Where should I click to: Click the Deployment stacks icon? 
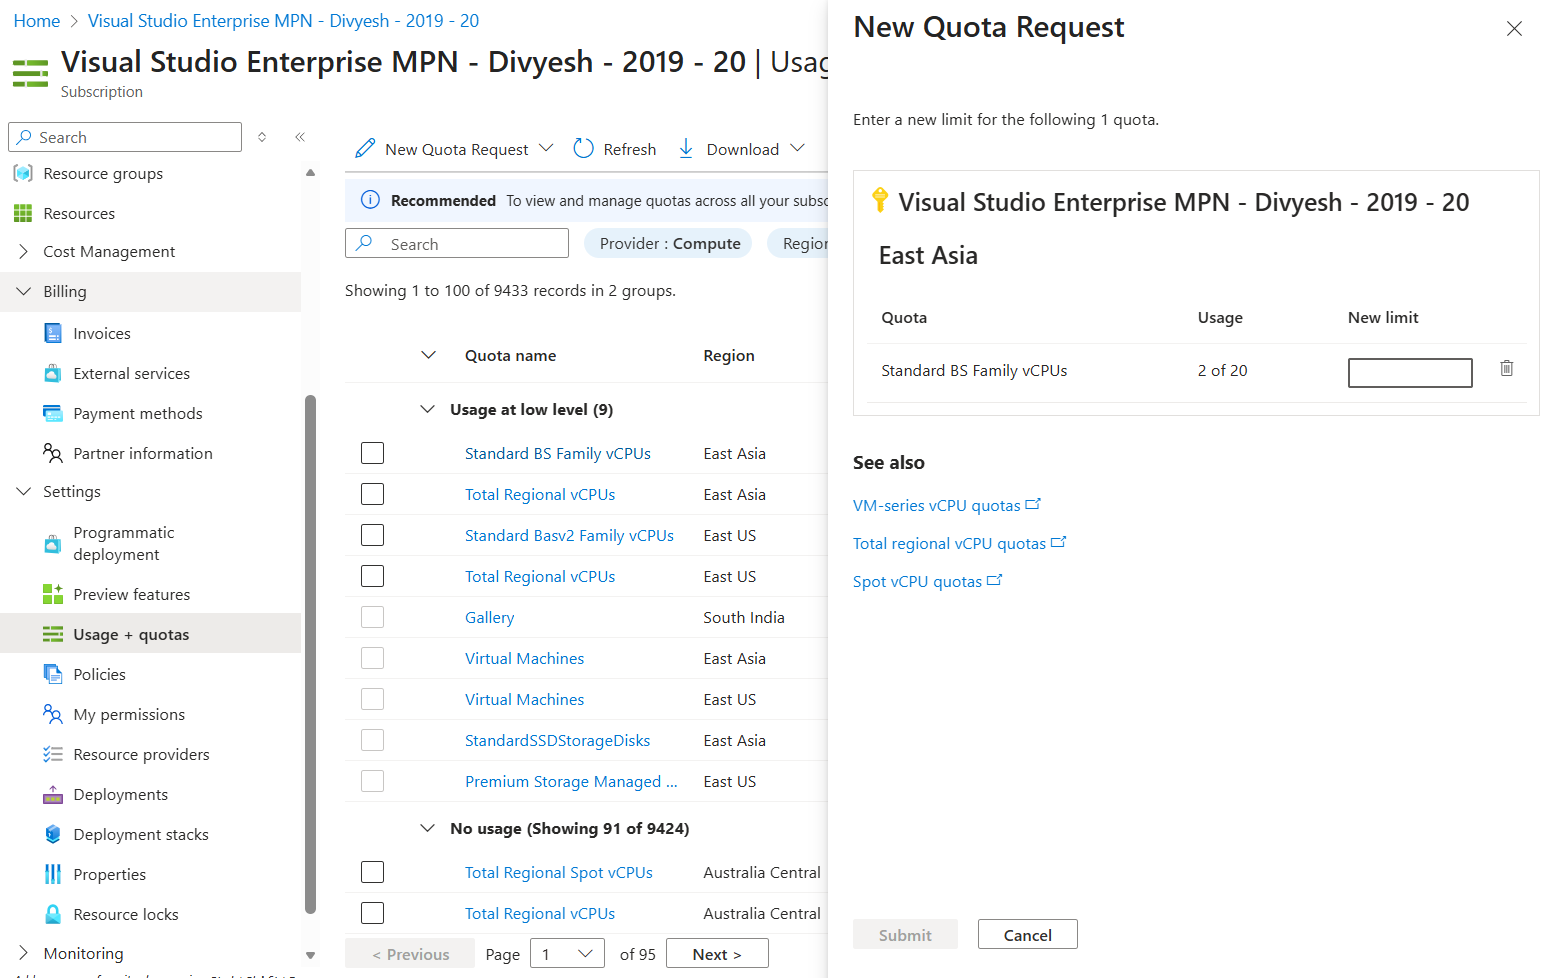coord(53,834)
